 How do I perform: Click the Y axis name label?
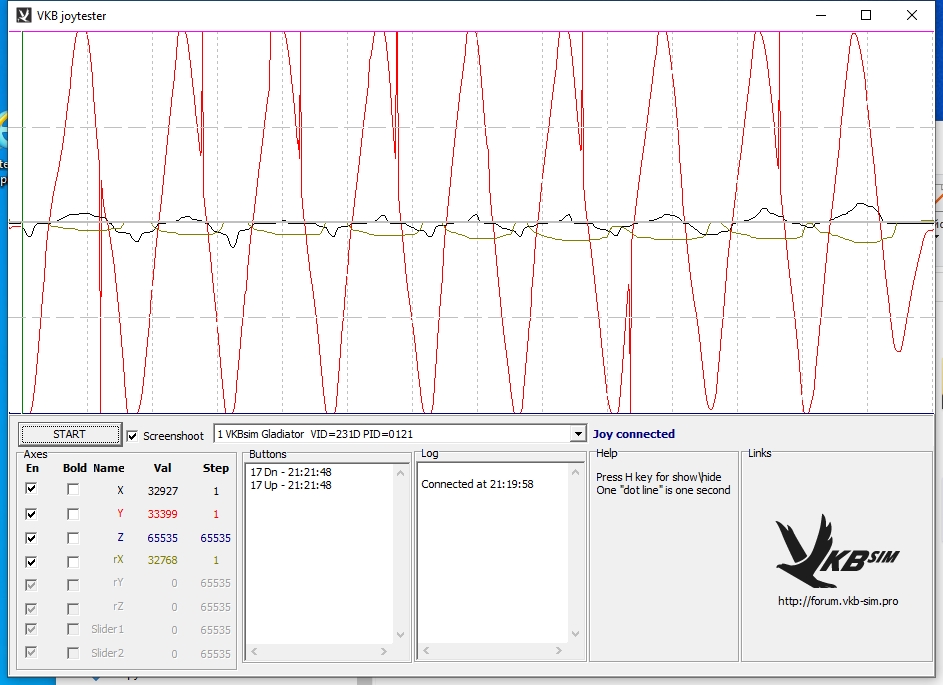pyautogui.click(x=120, y=513)
